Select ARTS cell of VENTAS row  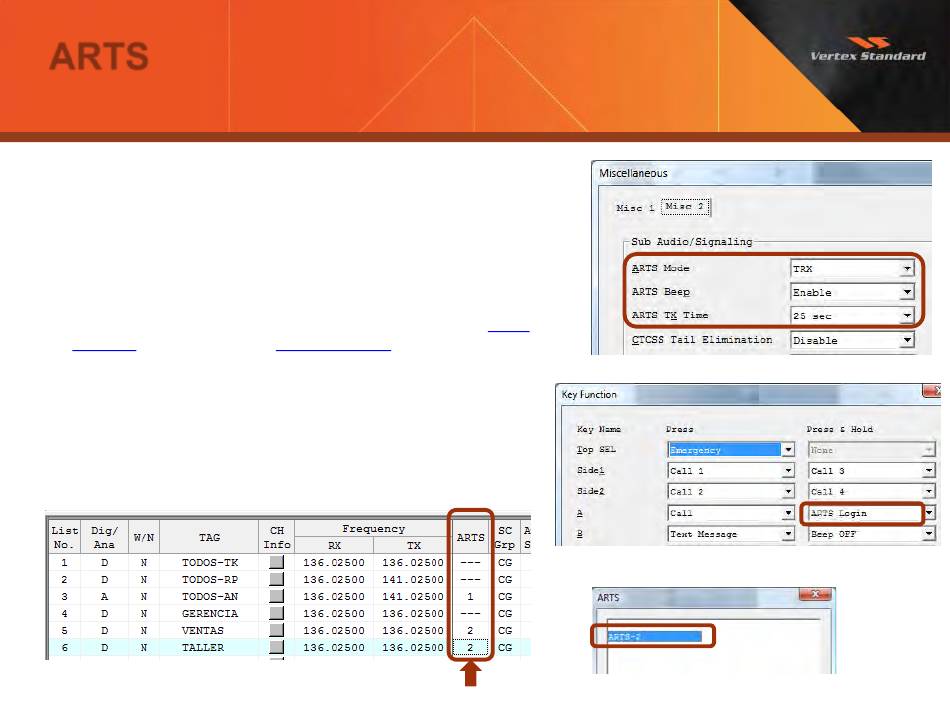(x=470, y=631)
